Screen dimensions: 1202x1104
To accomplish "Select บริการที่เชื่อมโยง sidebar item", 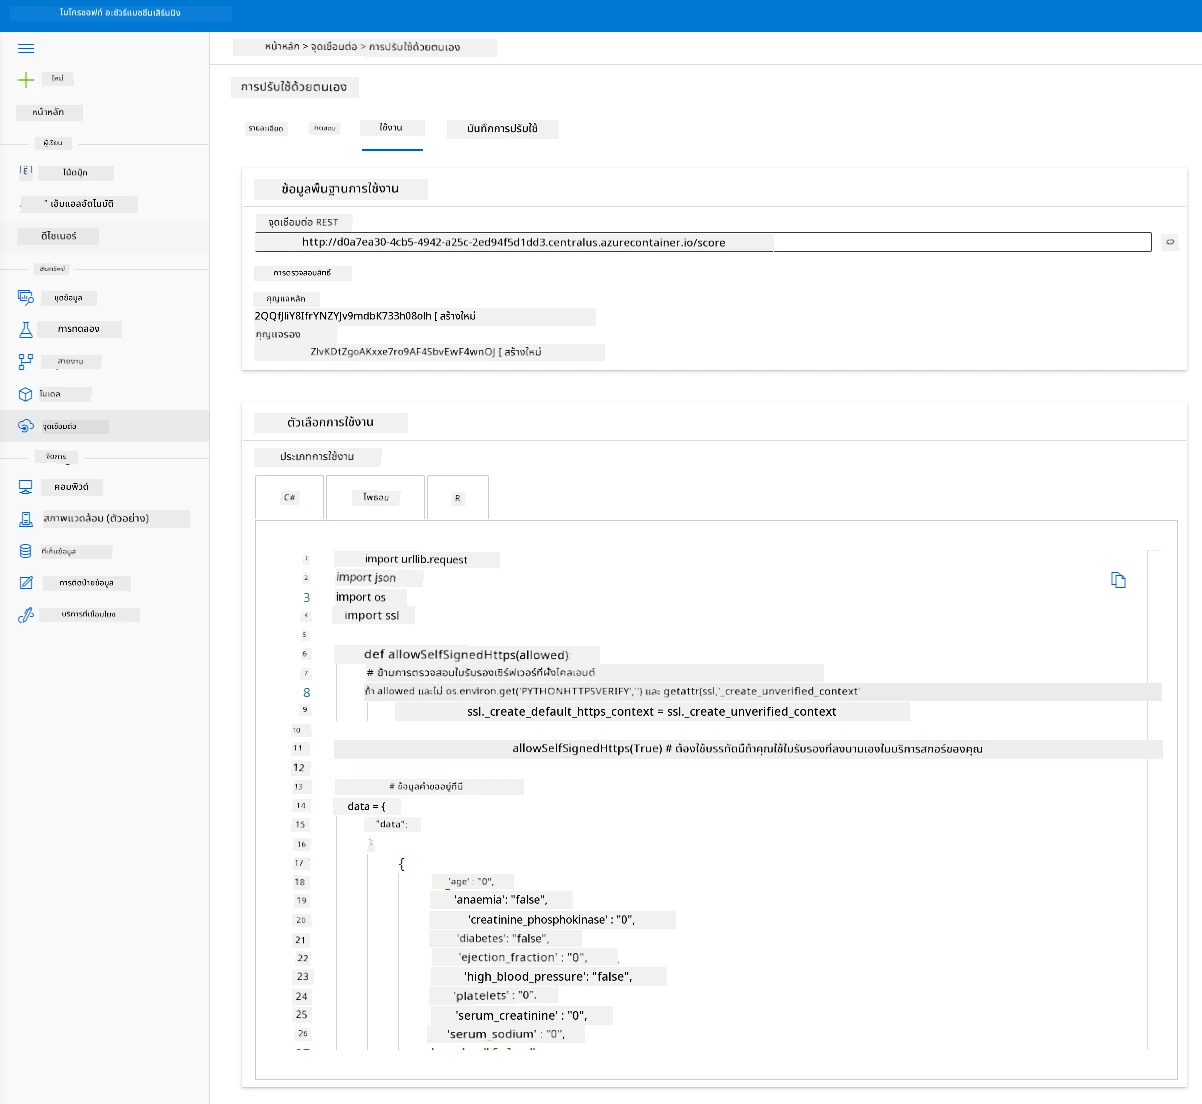I will tap(89, 614).
